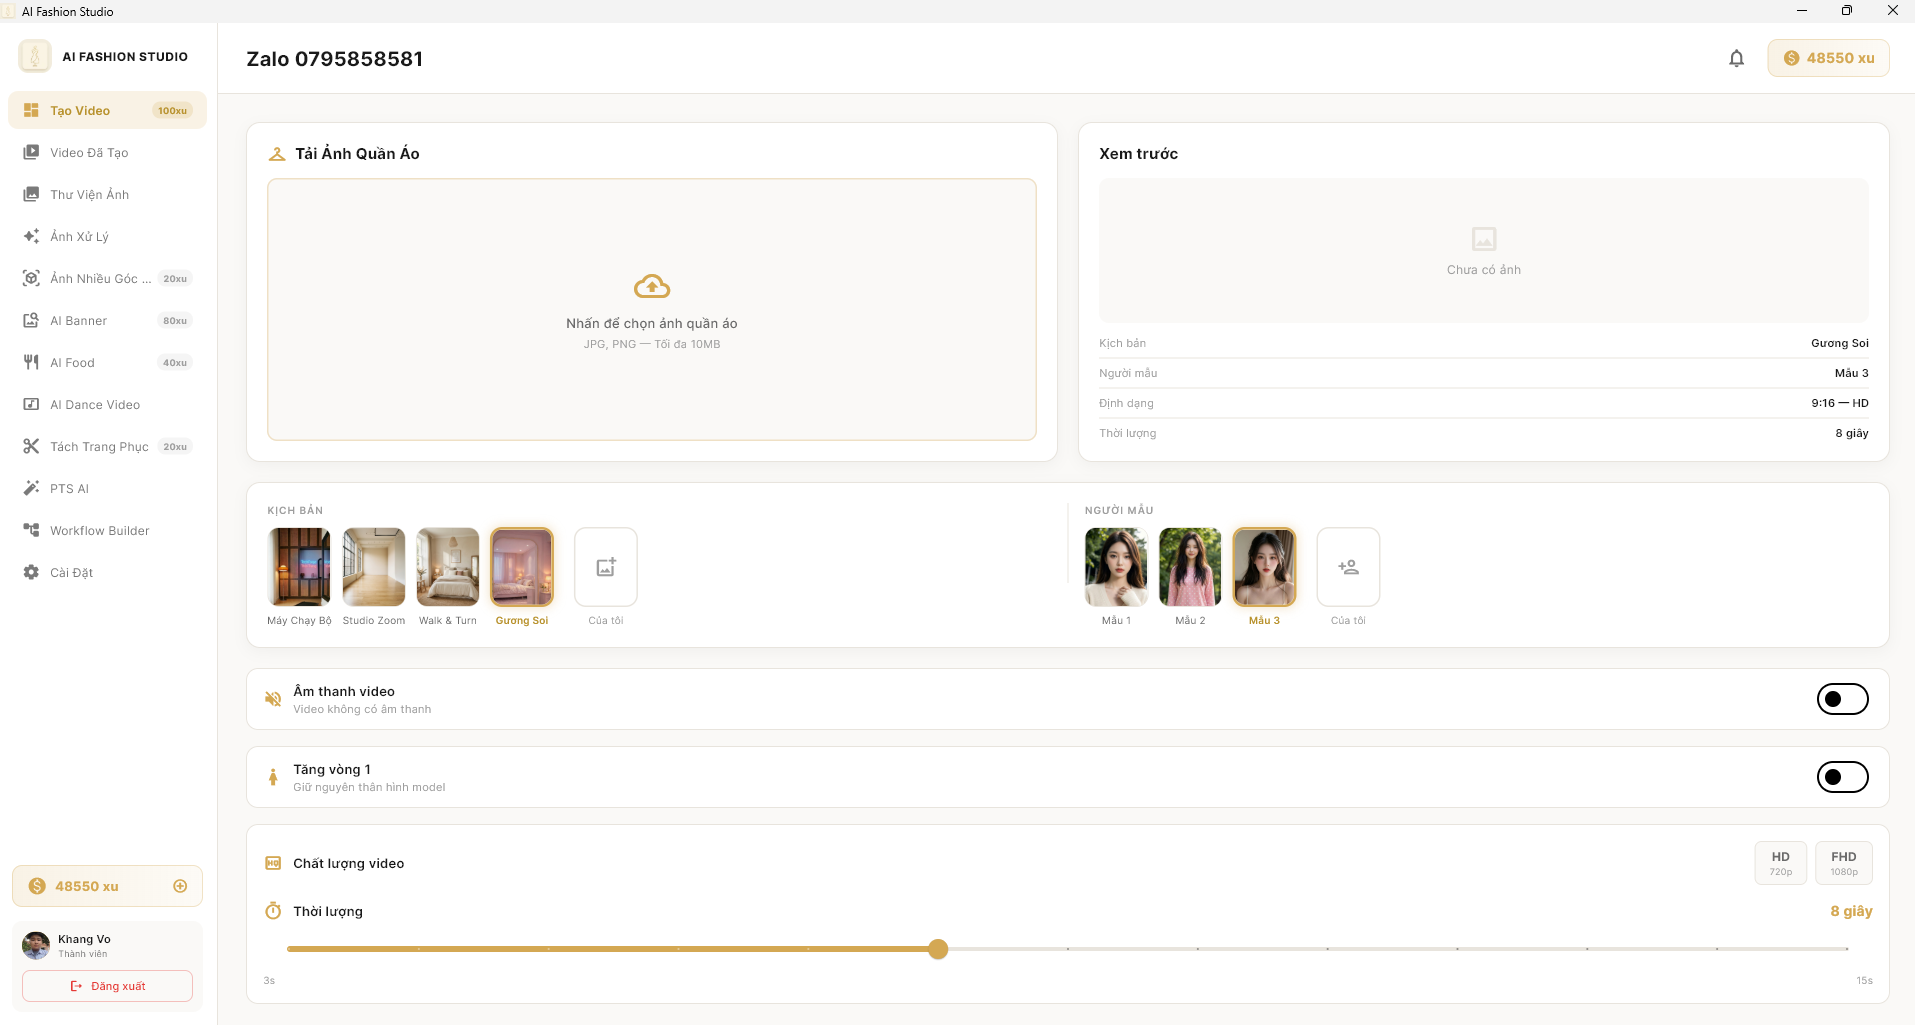Screen dimensions: 1915x1025
Task: Choose the Mẫu 1 model thumbnail
Action: (x=1116, y=567)
